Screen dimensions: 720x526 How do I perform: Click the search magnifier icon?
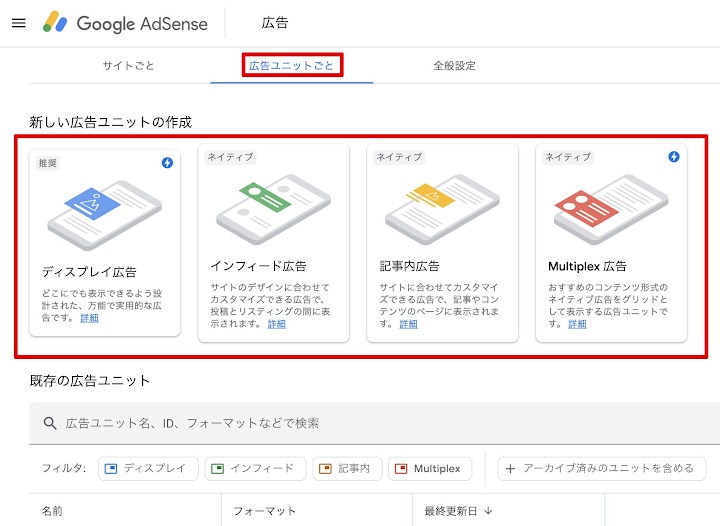(50, 423)
